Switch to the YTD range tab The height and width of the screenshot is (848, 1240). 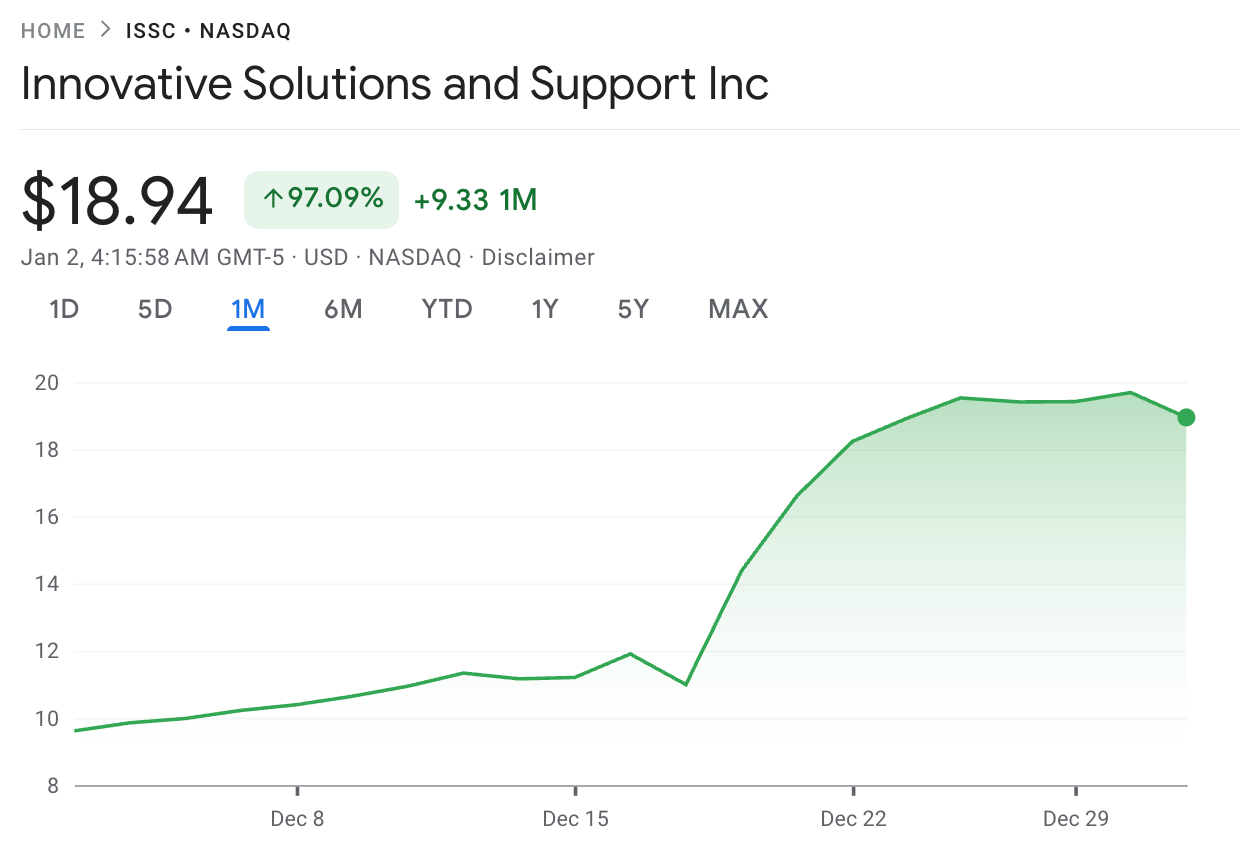447,310
